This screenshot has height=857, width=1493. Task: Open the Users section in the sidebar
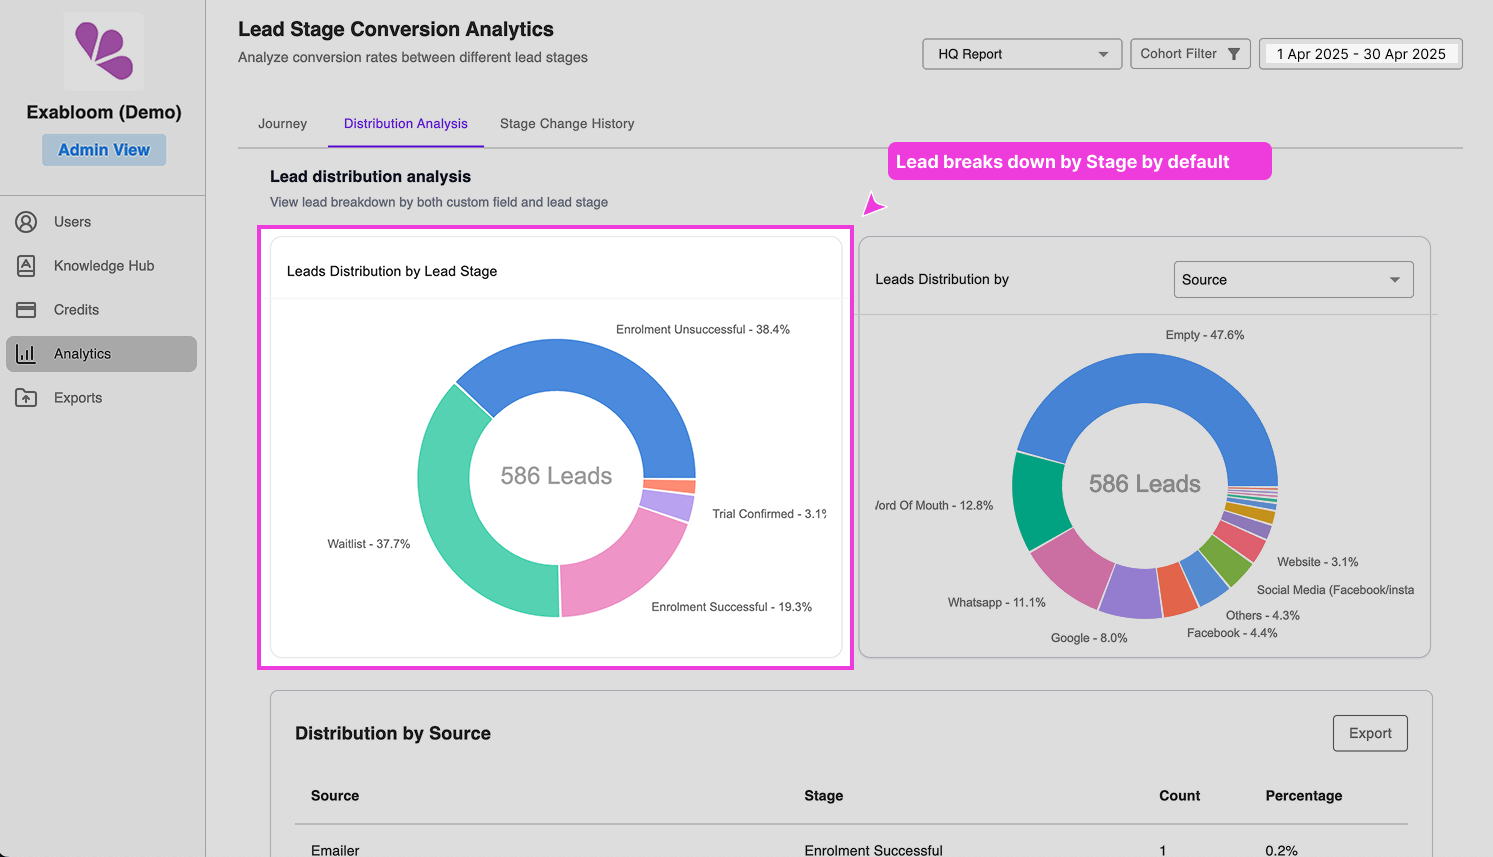[x=73, y=221]
